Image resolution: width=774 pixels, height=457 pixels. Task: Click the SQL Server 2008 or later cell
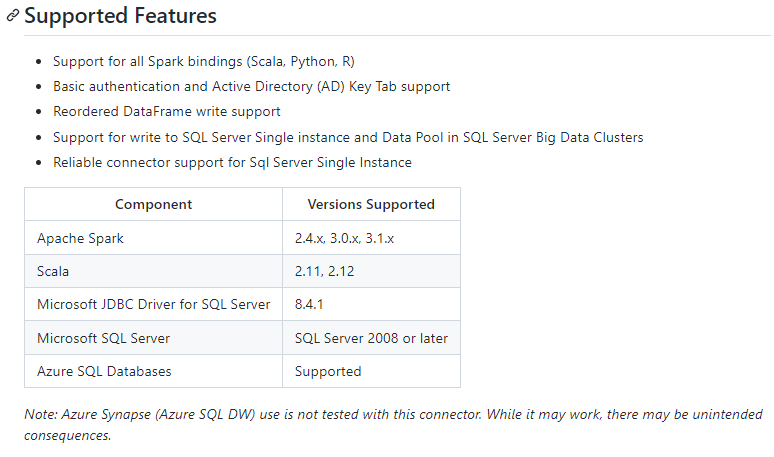(x=371, y=338)
